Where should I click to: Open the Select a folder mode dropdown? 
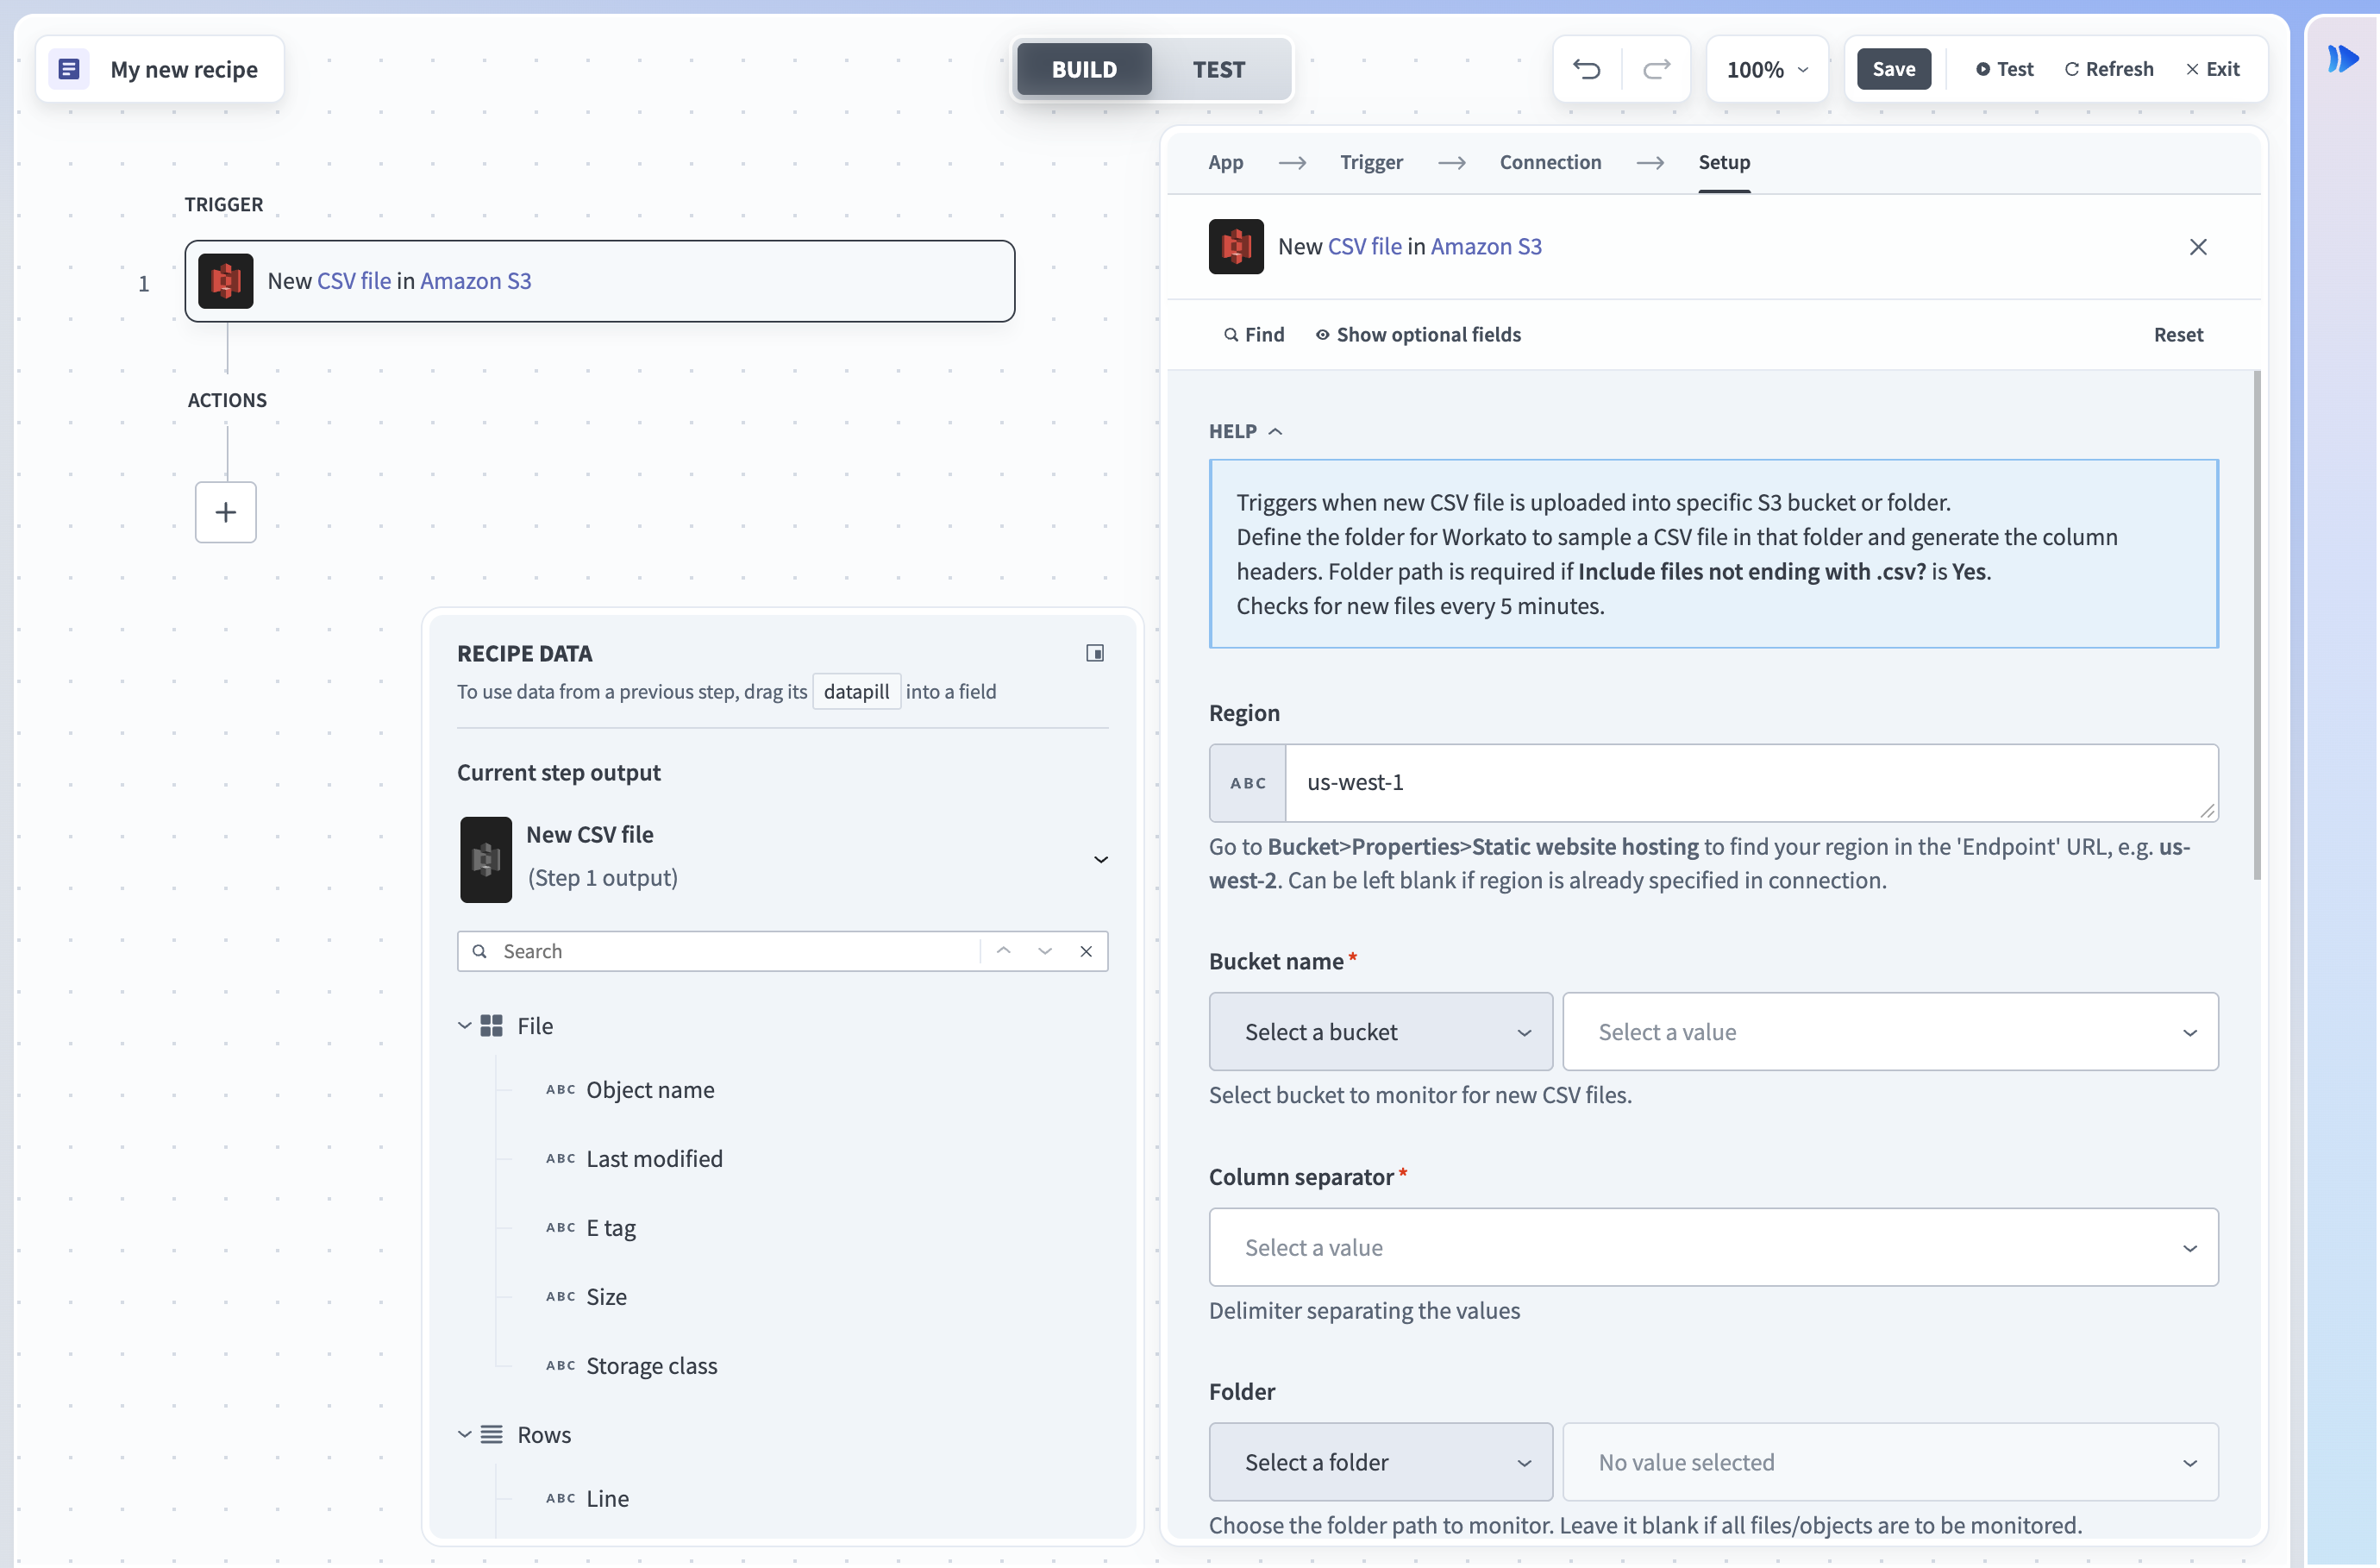point(1380,1463)
